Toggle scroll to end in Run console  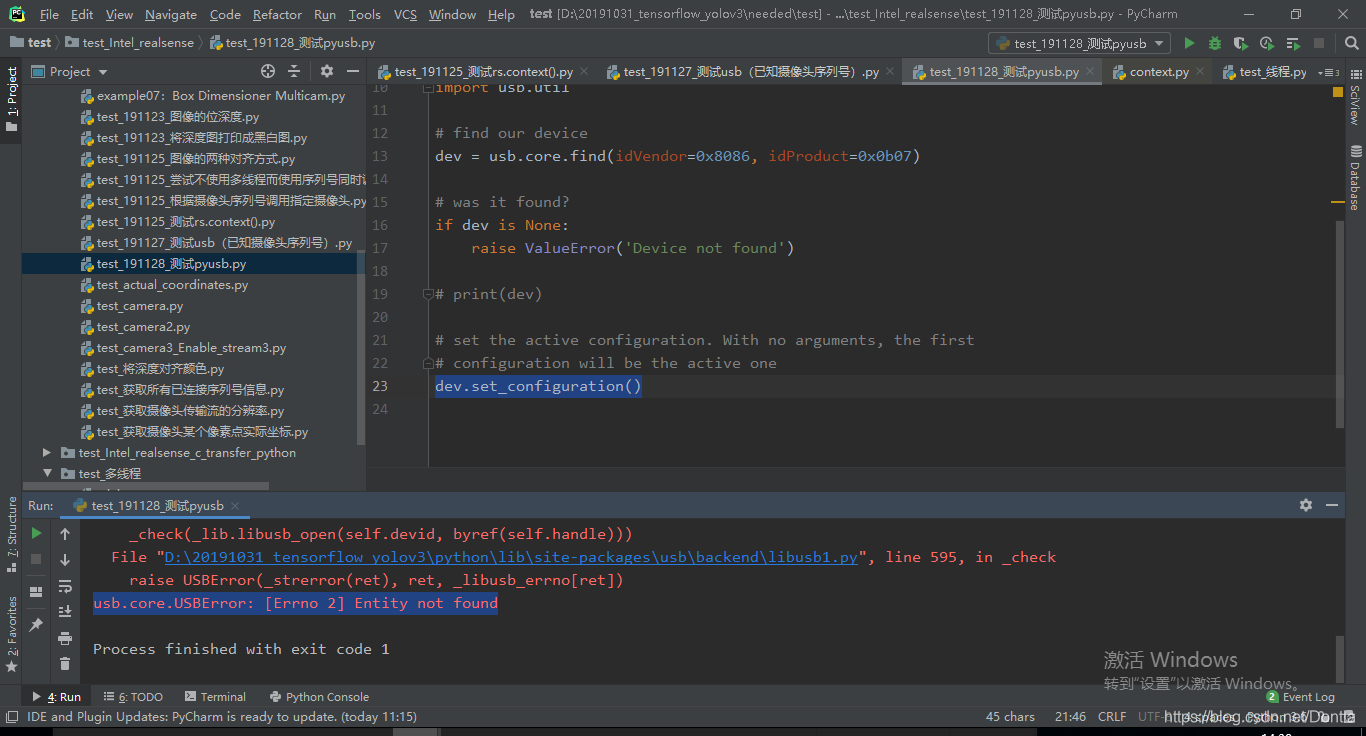[x=65, y=612]
